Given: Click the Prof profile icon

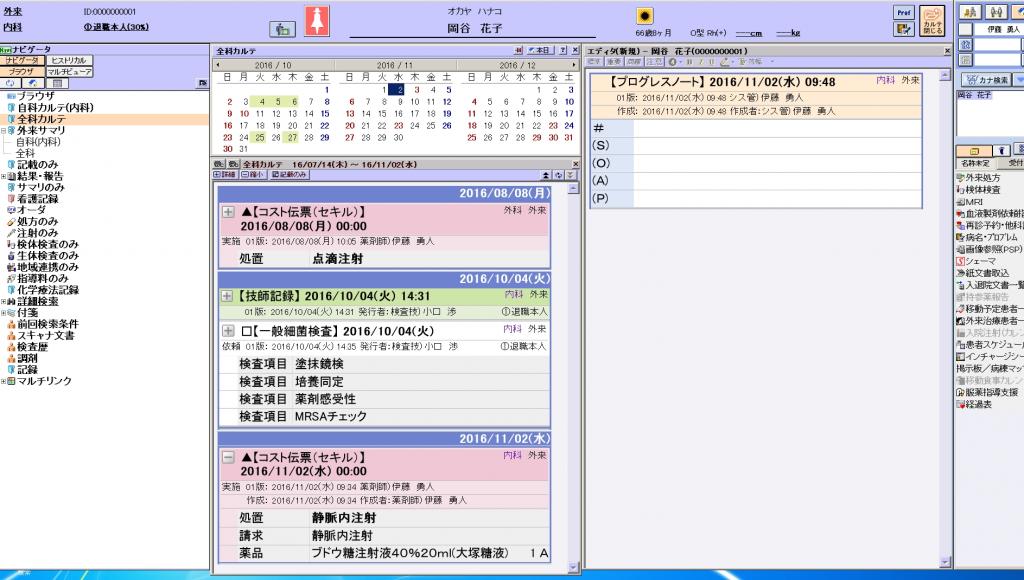Looking at the screenshot, I should [903, 13].
